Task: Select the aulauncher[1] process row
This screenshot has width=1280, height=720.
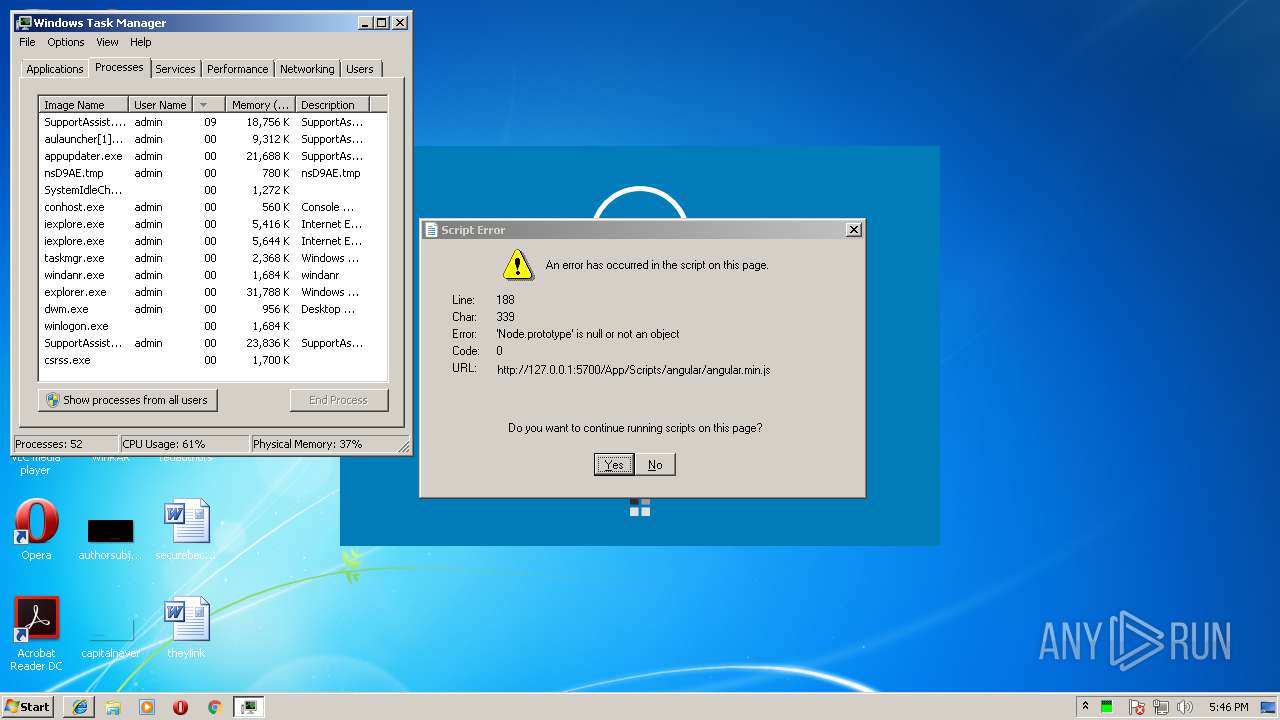Action: (x=213, y=139)
